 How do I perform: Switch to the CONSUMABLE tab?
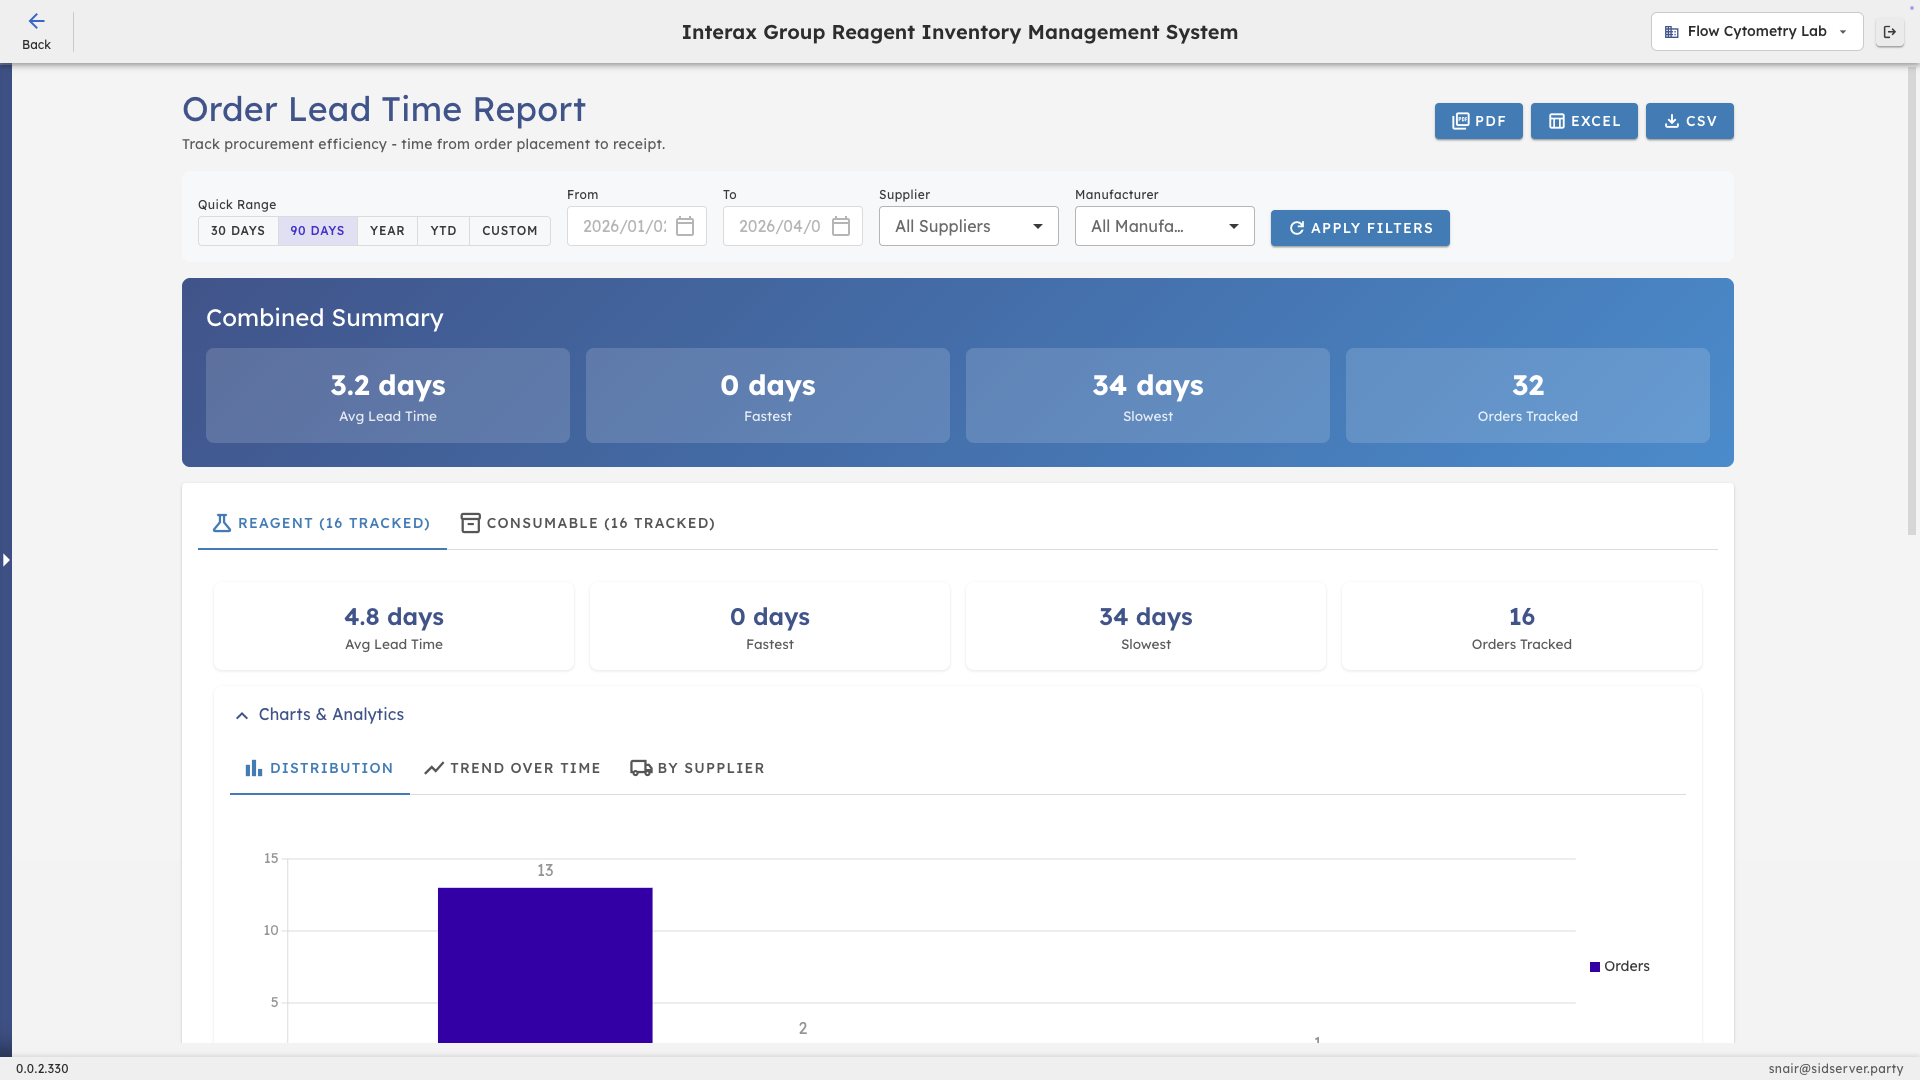pos(588,522)
